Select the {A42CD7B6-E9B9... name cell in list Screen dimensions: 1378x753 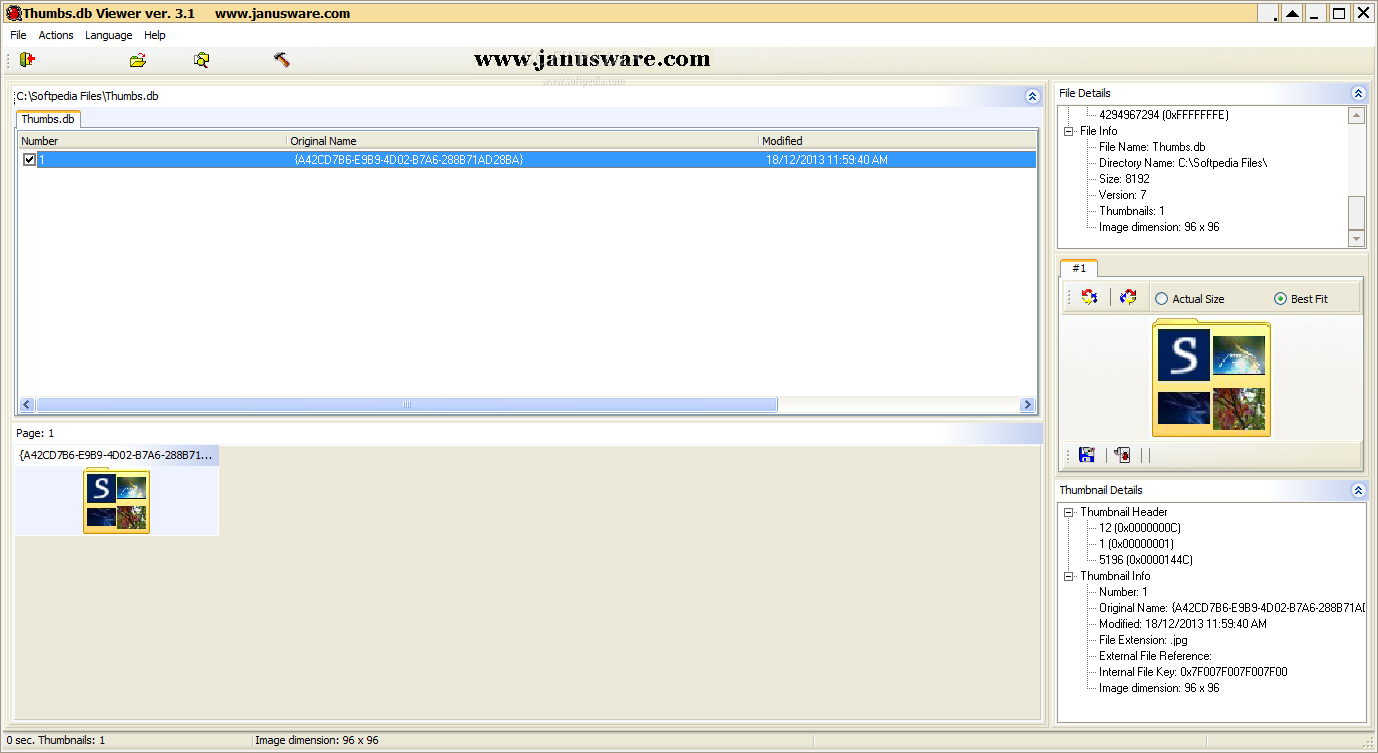pyautogui.click(x=408, y=160)
